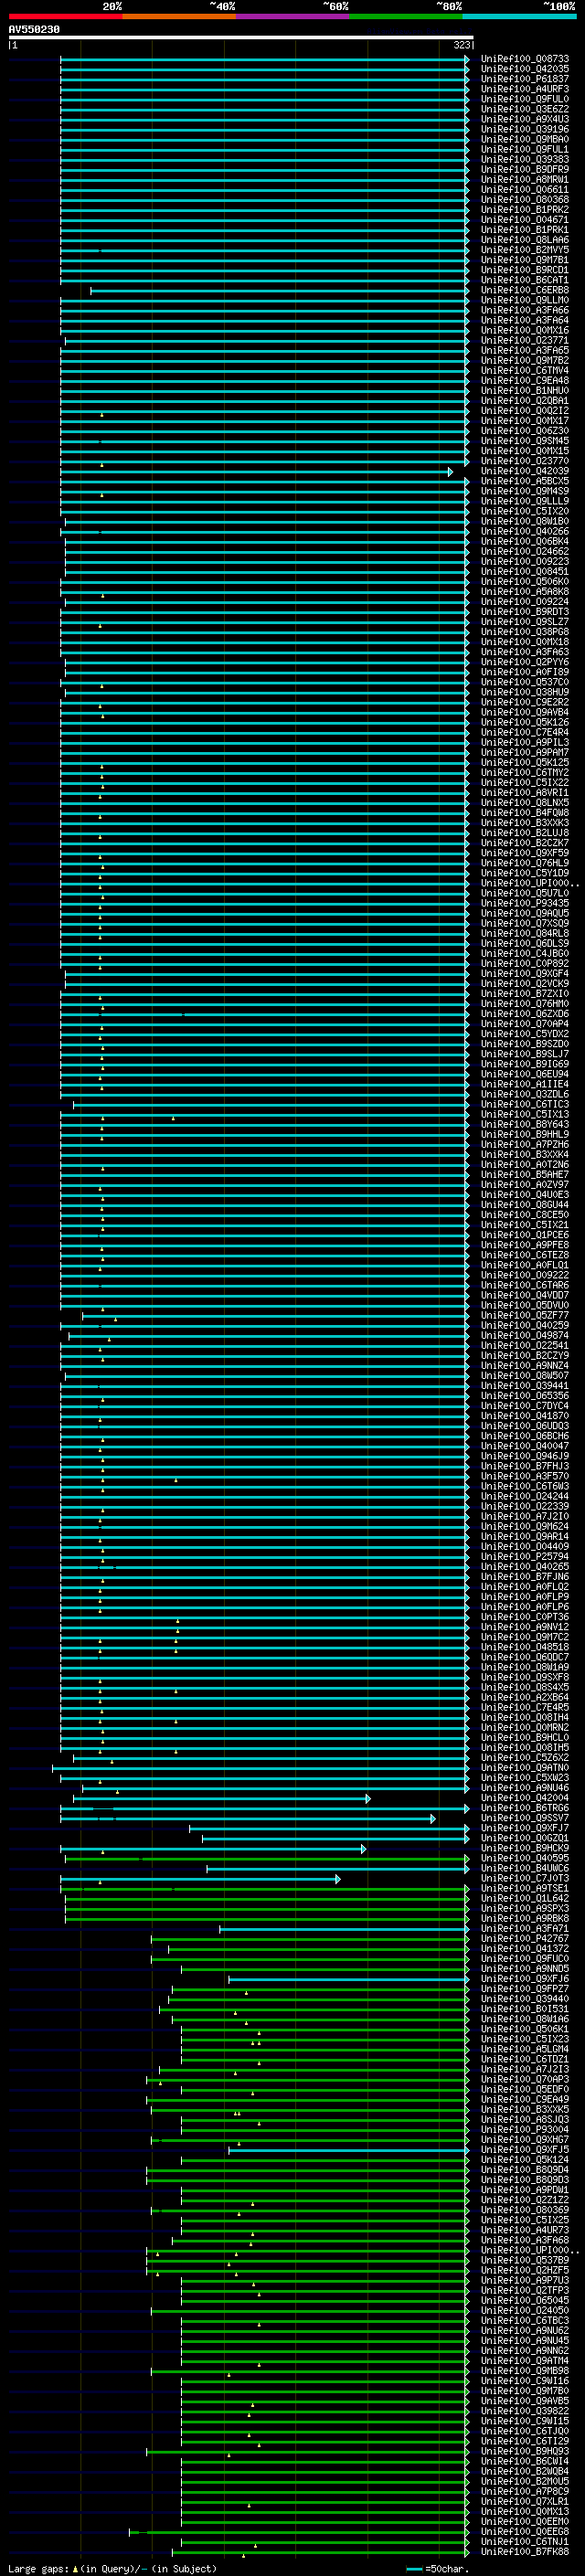Viewport: 585px width, 2576px height.
Task: Click hit label UniRef100_A9NU46
Action: [525, 1788]
